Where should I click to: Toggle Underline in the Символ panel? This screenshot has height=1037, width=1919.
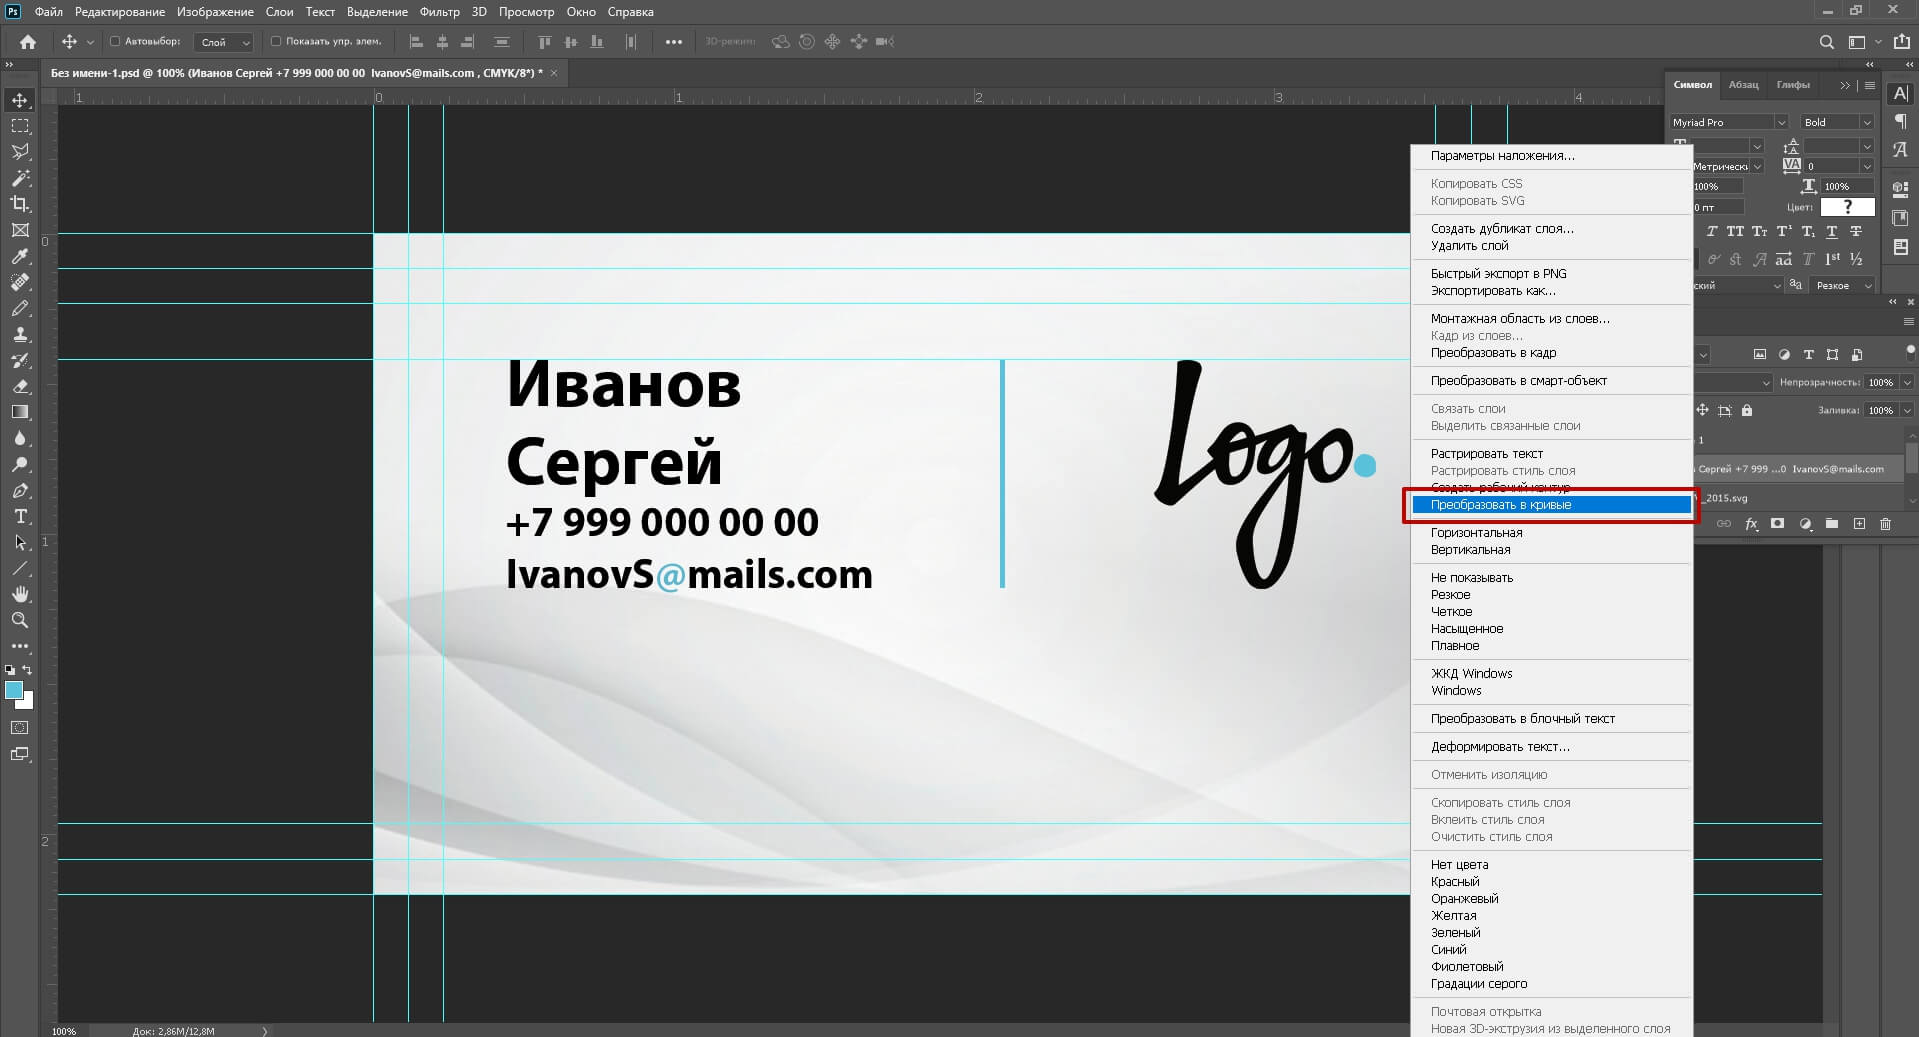[x=1831, y=231]
